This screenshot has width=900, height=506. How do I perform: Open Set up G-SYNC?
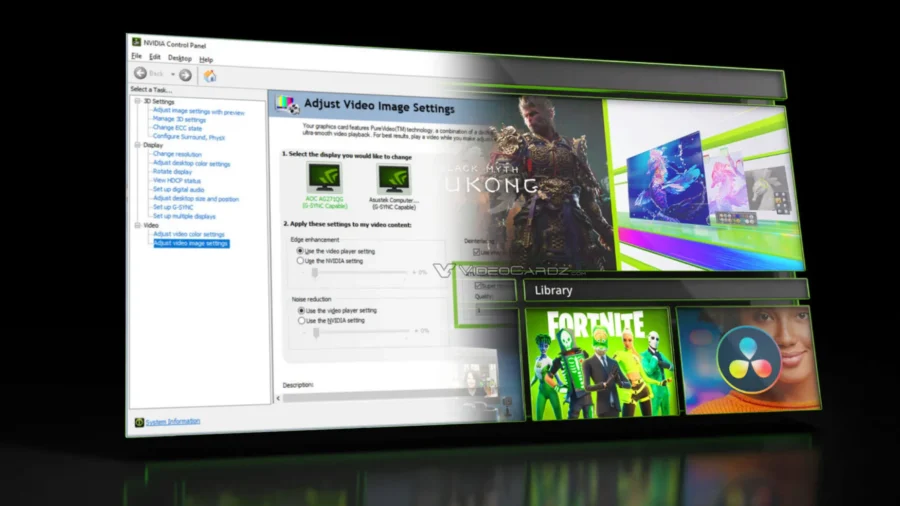(173, 207)
